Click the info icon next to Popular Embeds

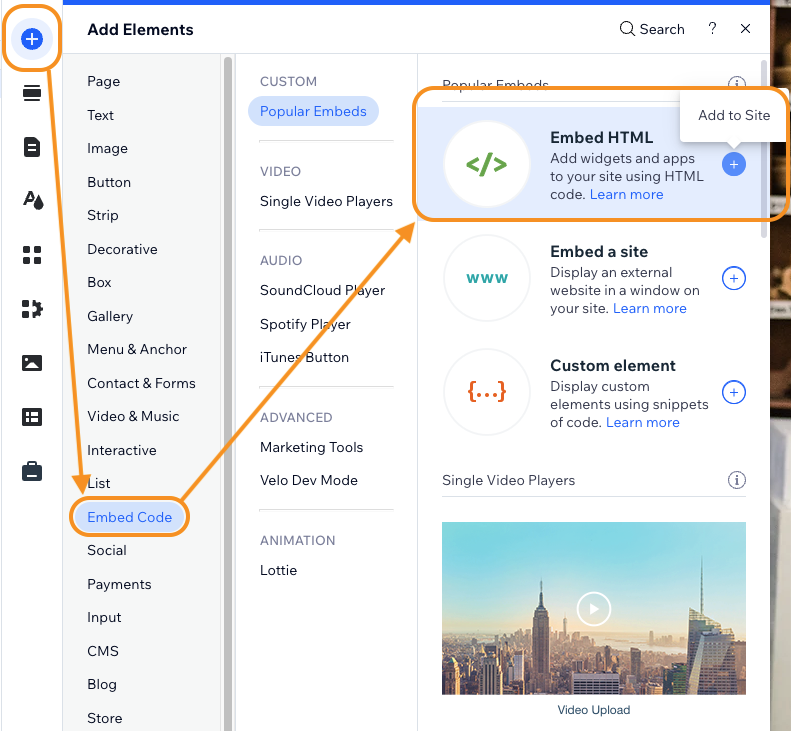(737, 84)
